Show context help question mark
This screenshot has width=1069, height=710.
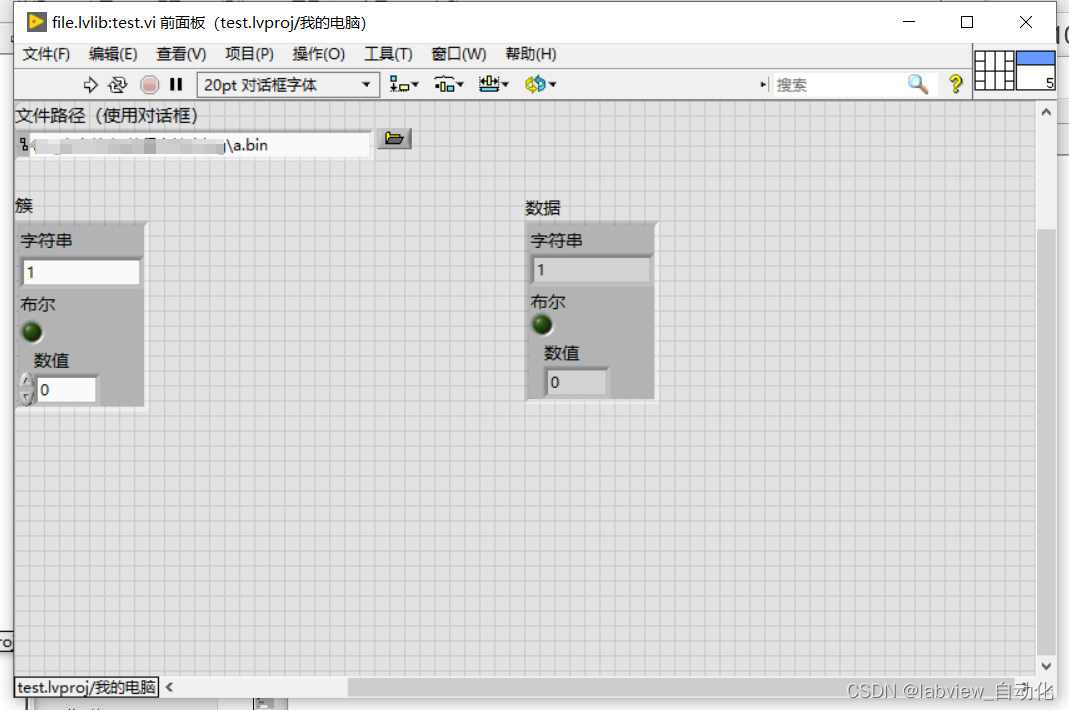tap(955, 85)
